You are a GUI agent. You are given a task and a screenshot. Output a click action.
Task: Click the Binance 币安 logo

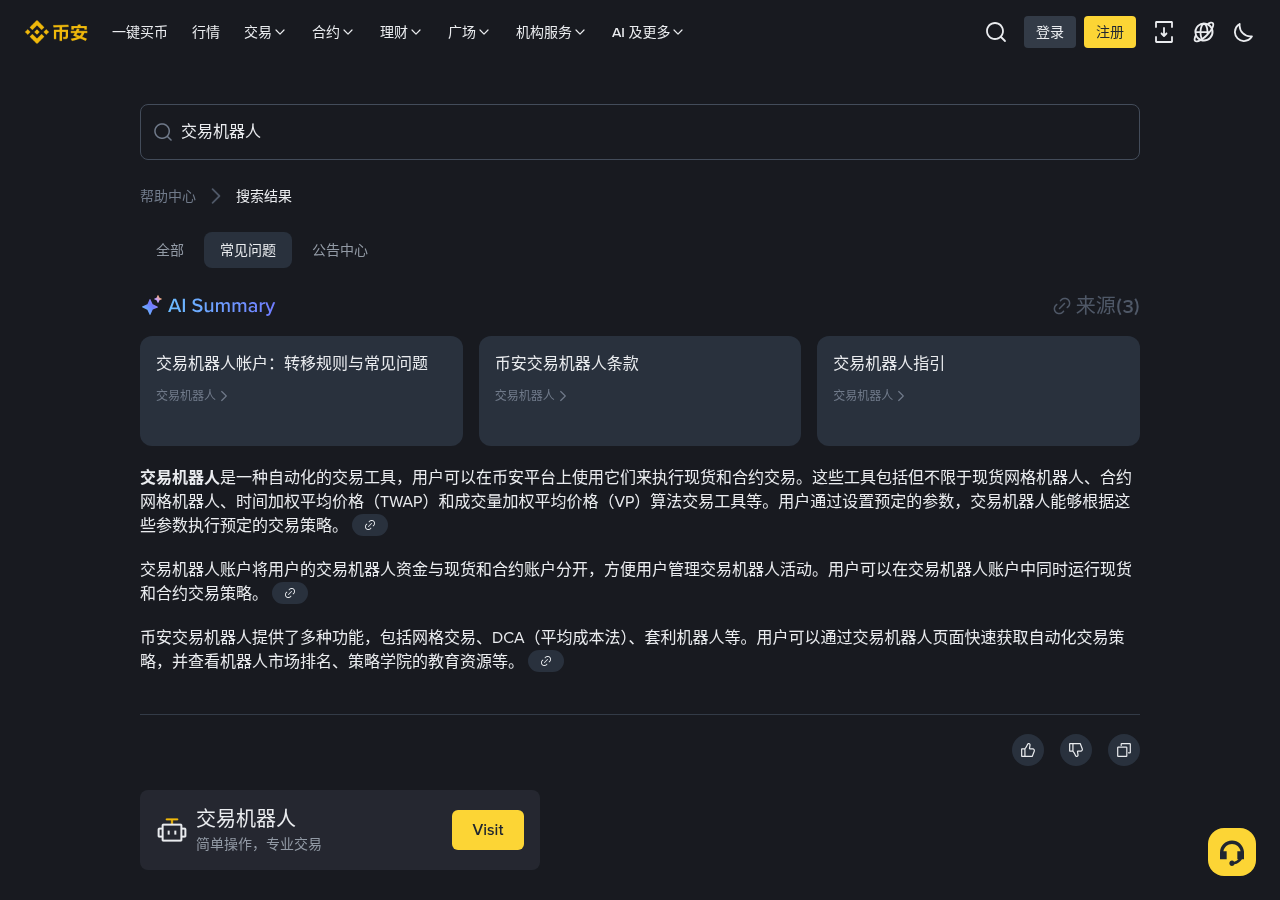point(56,32)
